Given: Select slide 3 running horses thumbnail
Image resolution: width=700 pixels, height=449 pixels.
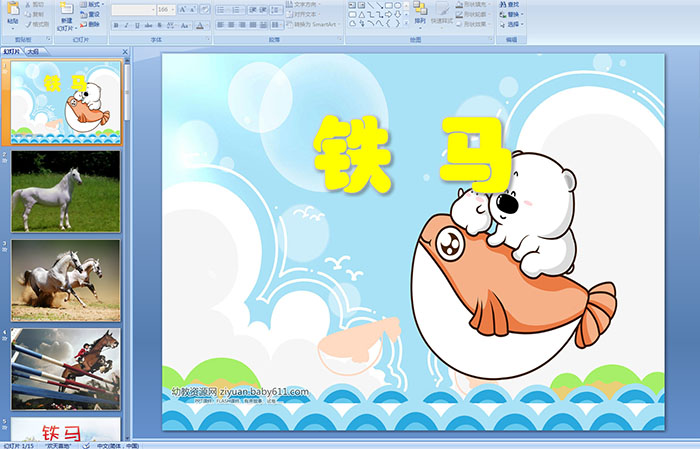Looking at the screenshot, I should tap(66, 280).
